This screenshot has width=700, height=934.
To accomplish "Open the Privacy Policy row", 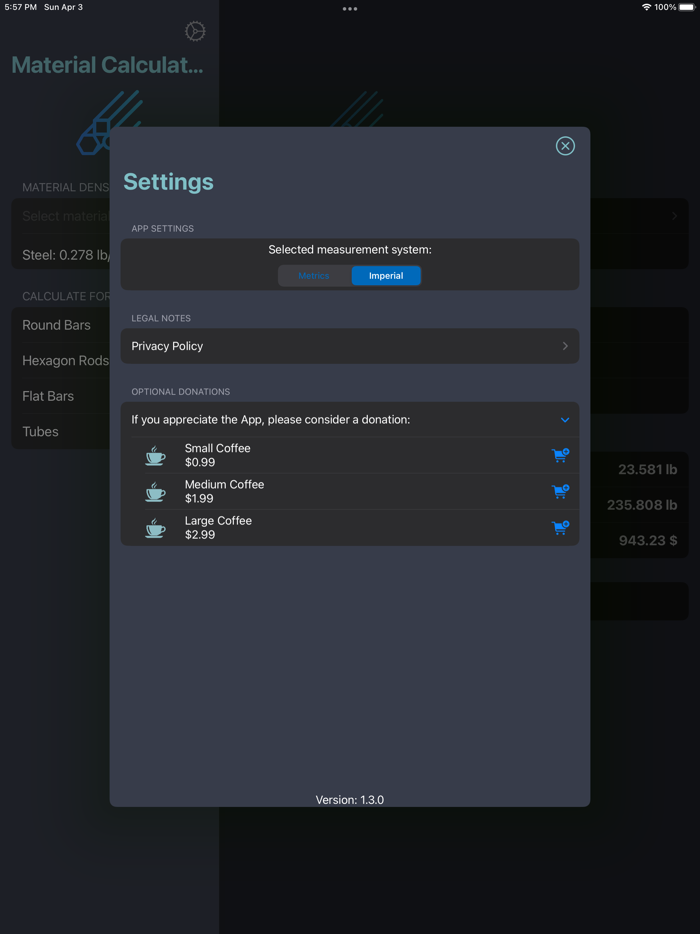I will click(350, 346).
